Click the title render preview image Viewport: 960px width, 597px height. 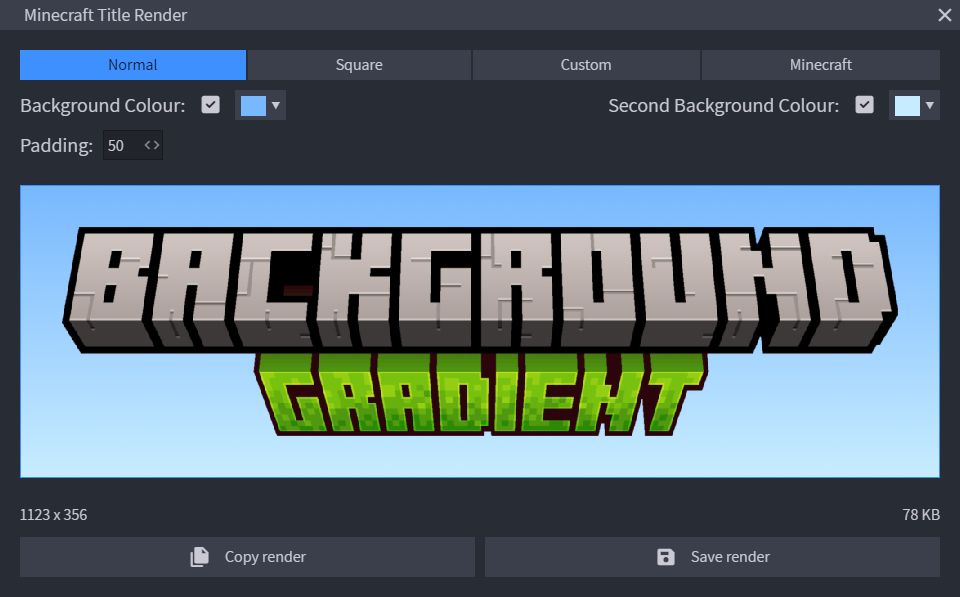(x=480, y=331)
